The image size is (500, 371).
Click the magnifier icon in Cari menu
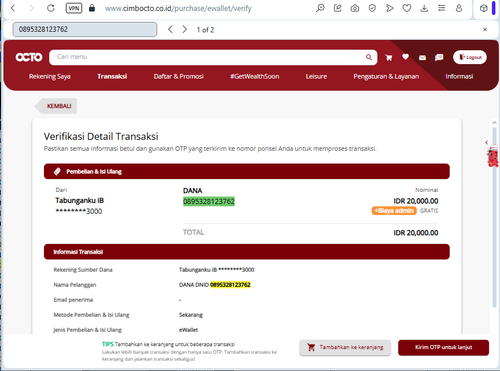[x=369, y=57]
